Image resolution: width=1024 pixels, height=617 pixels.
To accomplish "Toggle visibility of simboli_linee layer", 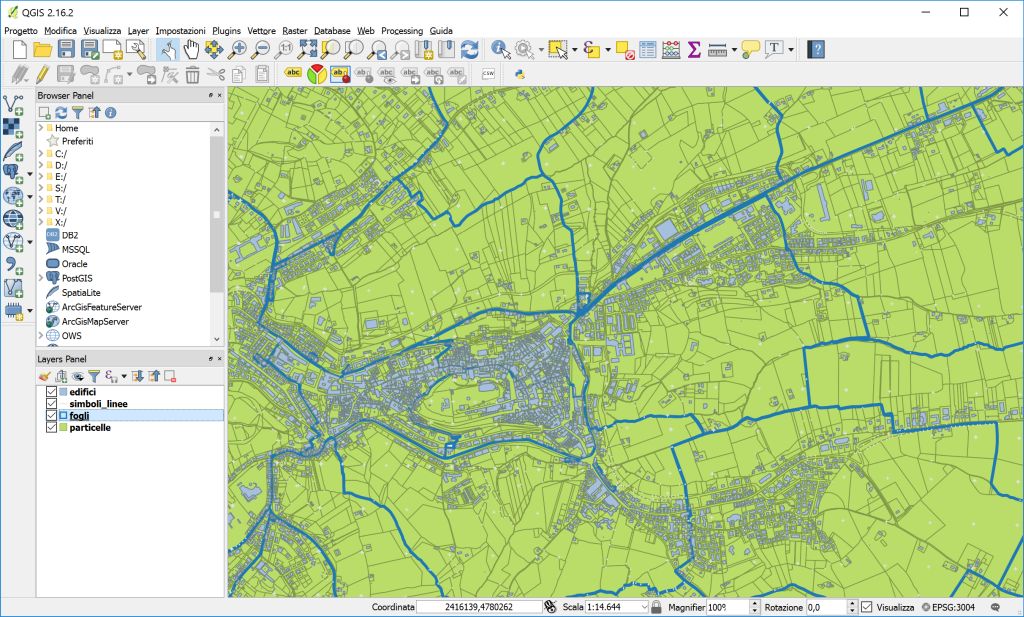I will (51, 403).
